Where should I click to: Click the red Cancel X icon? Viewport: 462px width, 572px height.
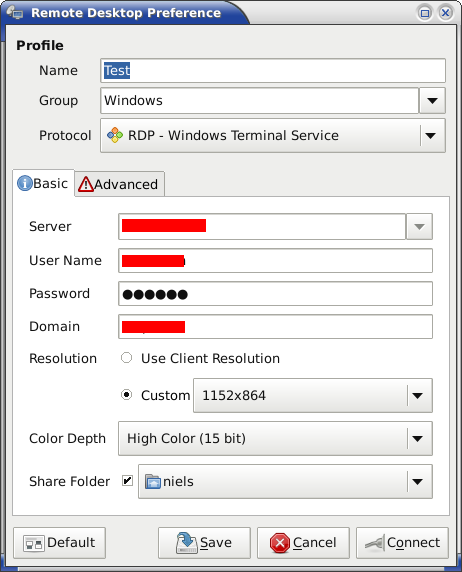point(280,543)
